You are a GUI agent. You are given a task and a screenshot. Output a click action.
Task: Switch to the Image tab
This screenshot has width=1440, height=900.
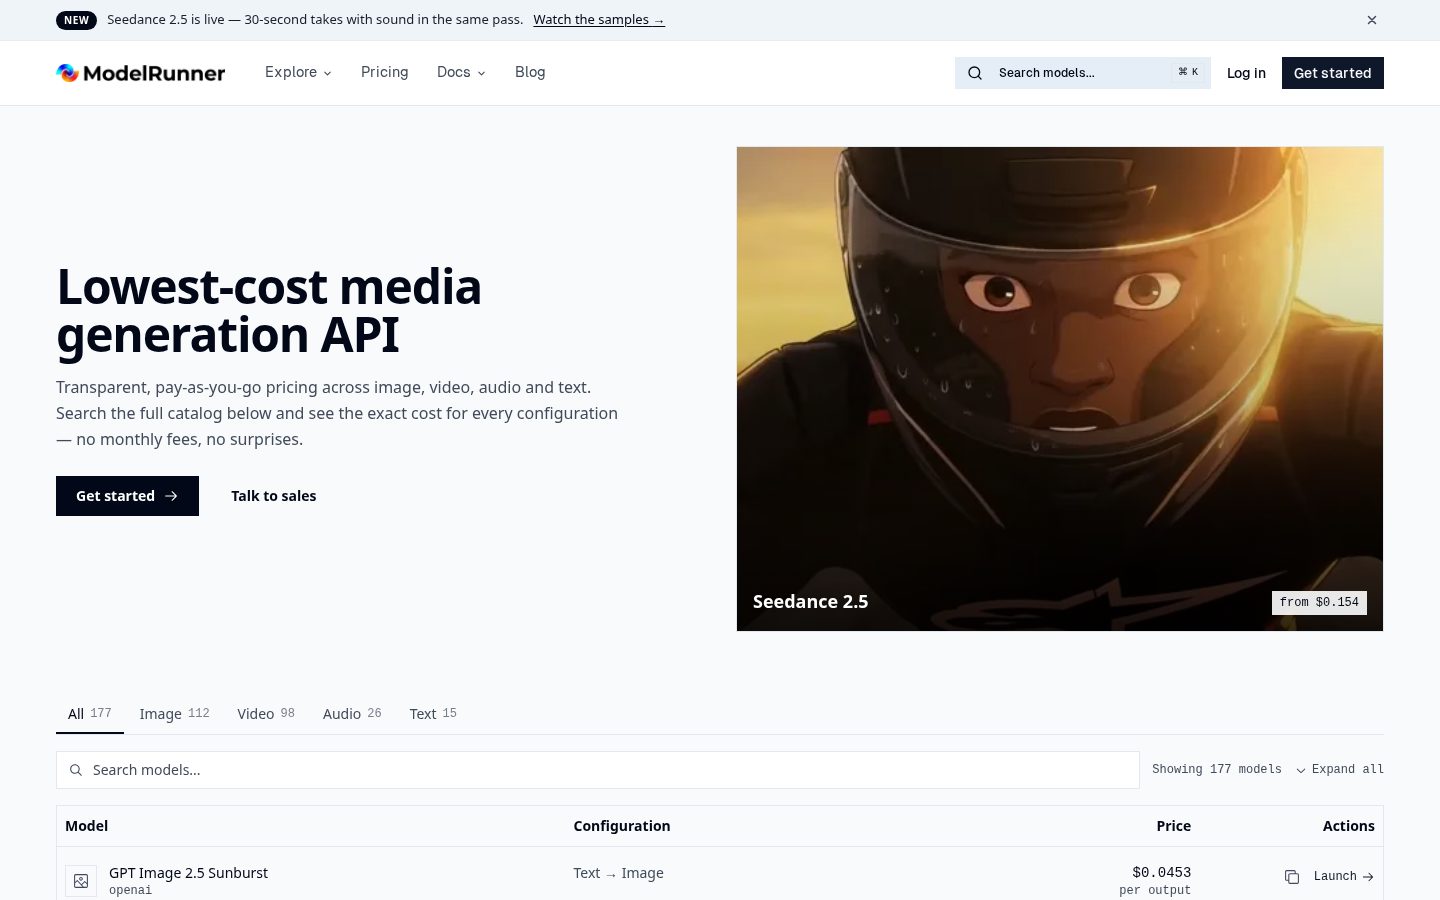coord(175,714)
